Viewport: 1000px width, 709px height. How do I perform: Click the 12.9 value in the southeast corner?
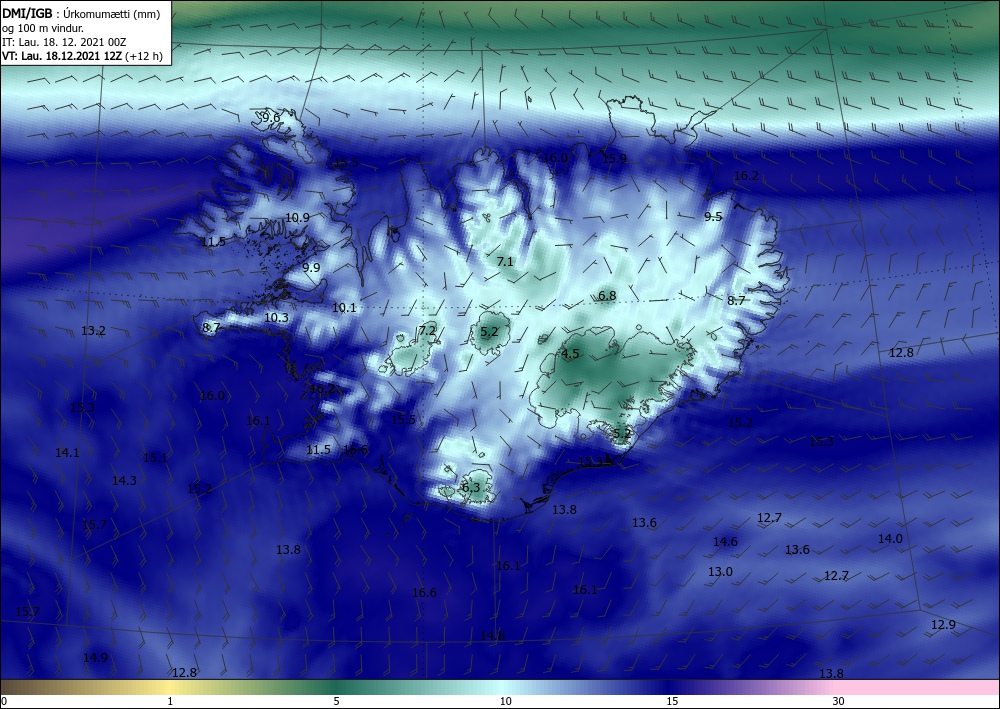tap(943, 625)
